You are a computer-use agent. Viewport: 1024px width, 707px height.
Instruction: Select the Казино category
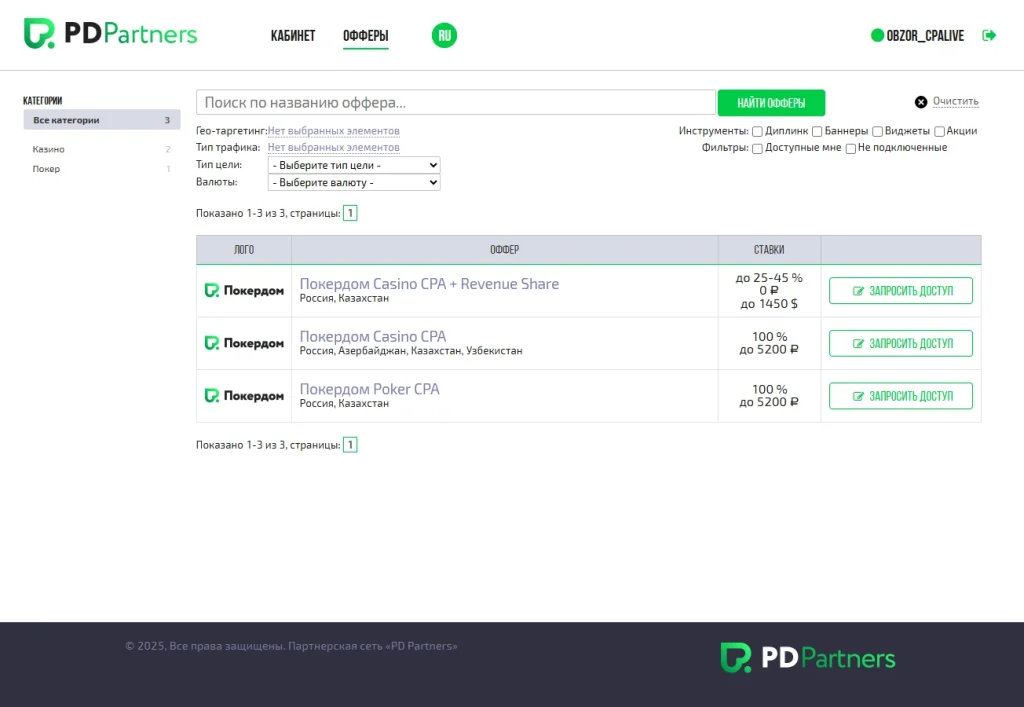click(102, 149)
